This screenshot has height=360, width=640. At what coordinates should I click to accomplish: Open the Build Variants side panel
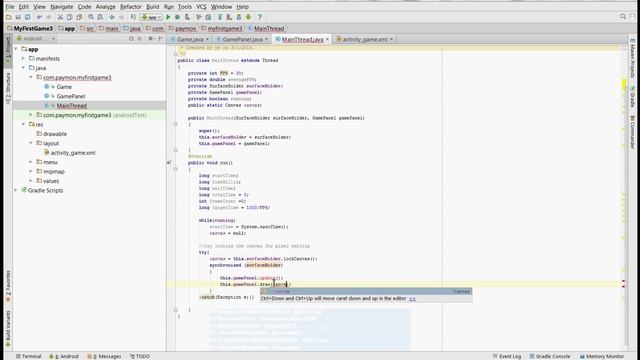8,329
